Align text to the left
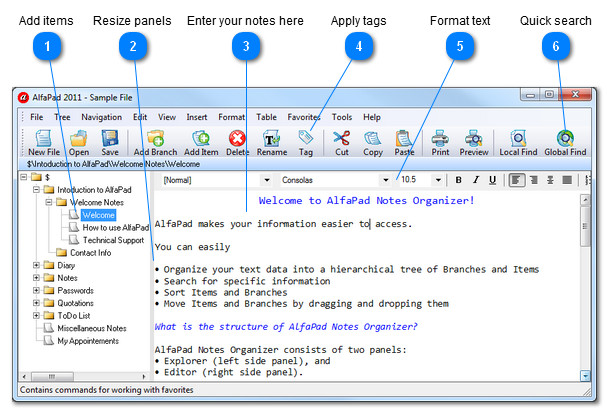The image size is (610, 416). point(517,180)
